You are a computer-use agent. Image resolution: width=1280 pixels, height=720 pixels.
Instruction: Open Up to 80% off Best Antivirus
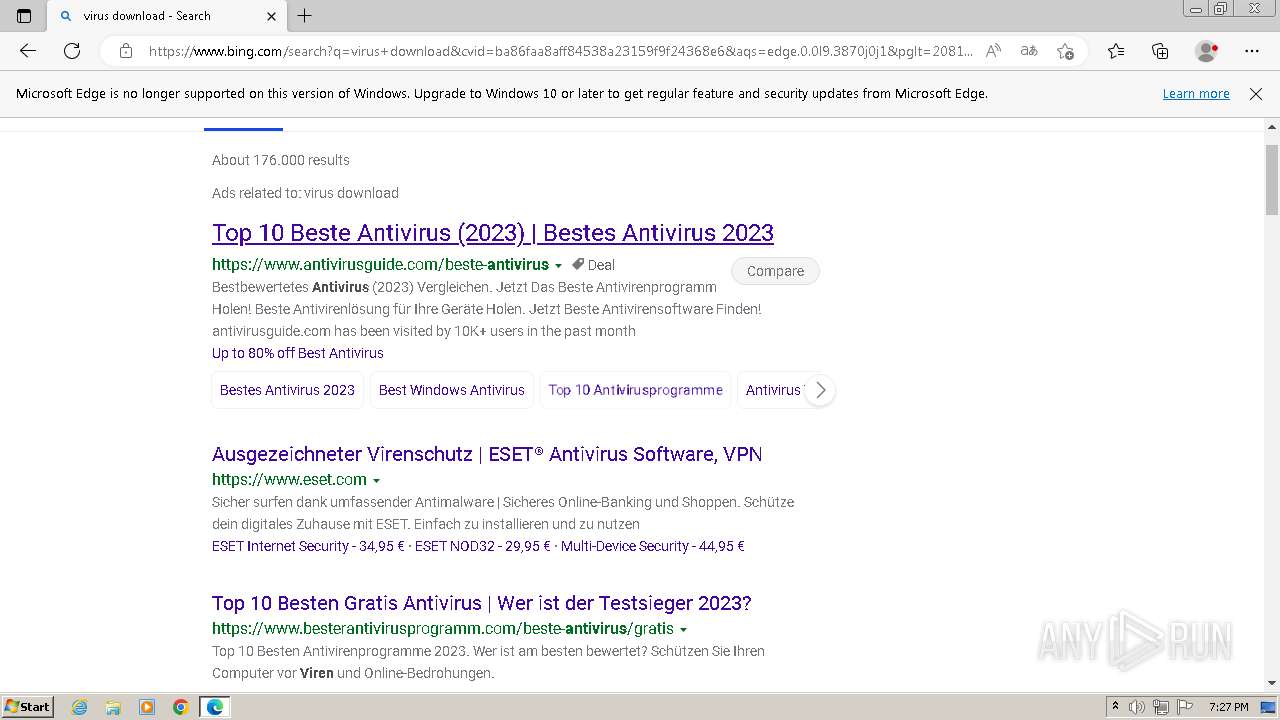[298, 353]
